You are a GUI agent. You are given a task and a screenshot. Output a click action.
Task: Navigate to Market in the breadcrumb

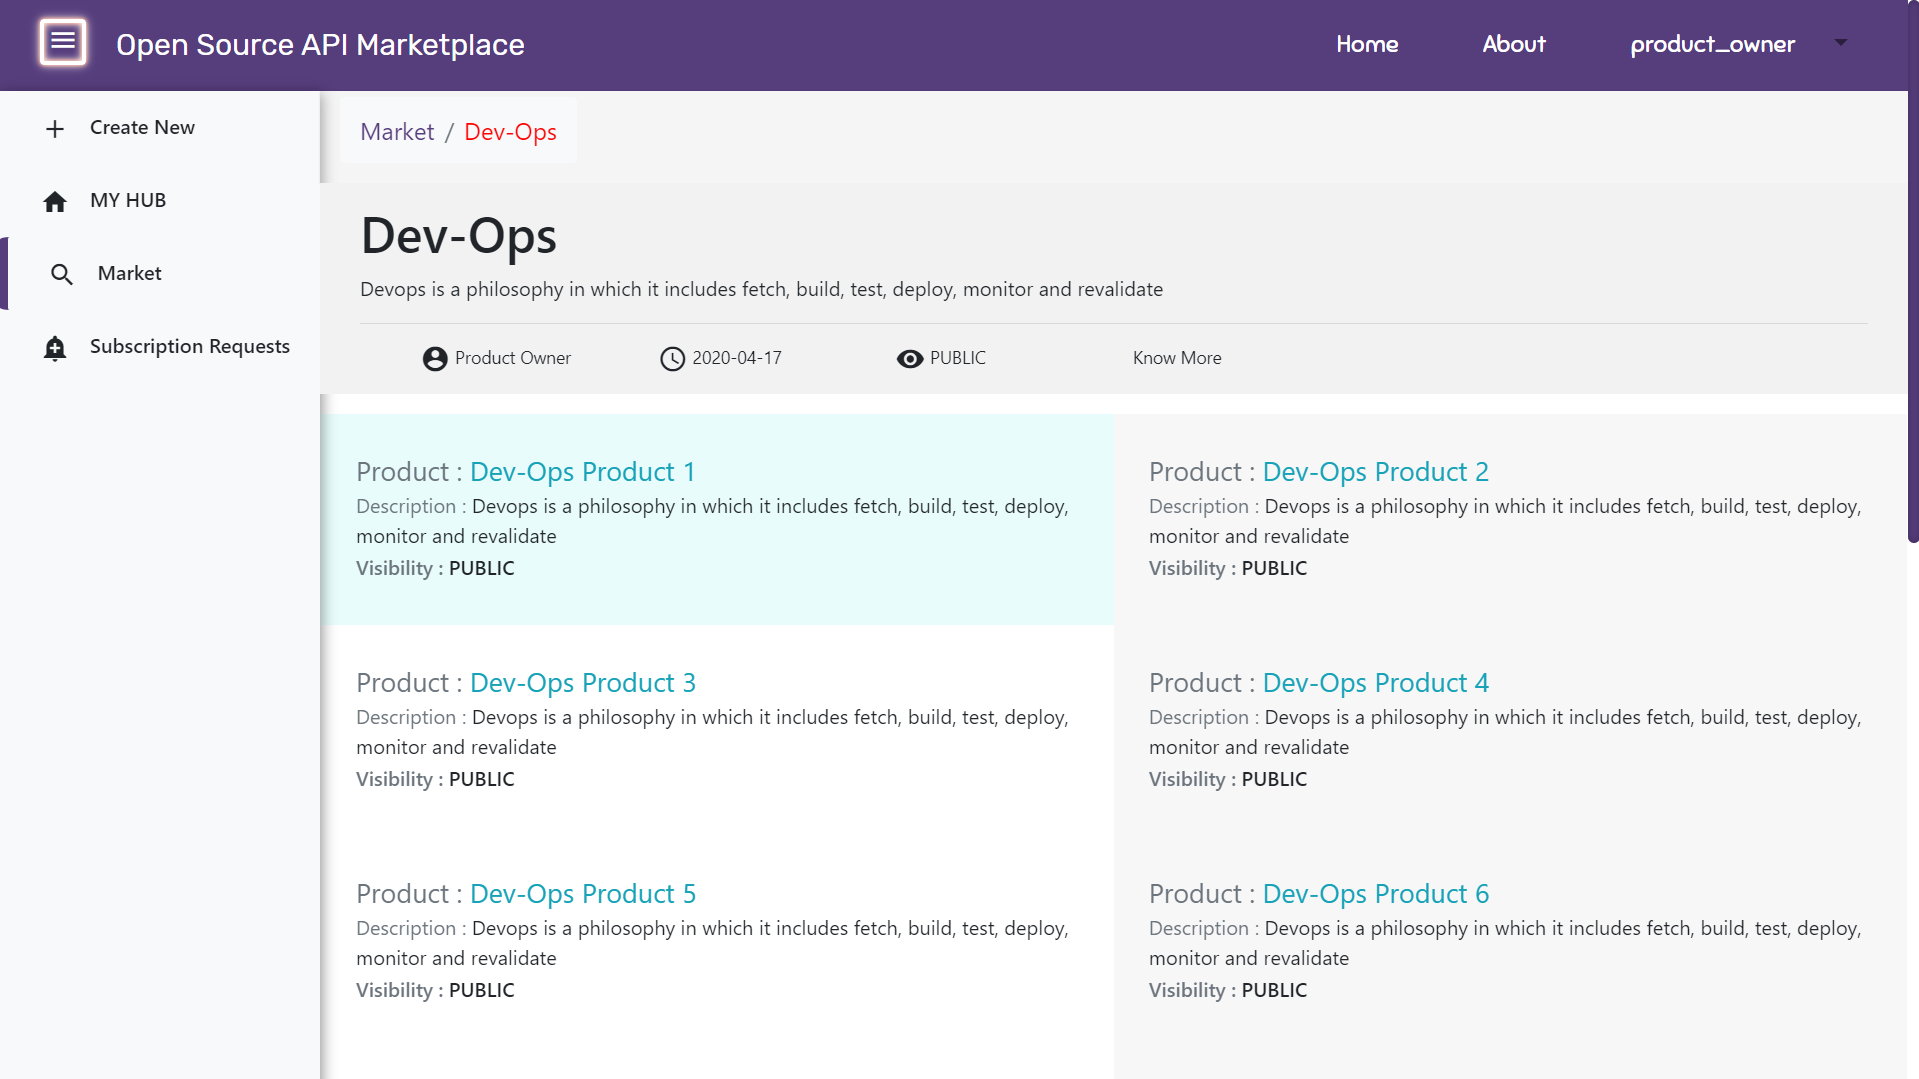point(397,132)
